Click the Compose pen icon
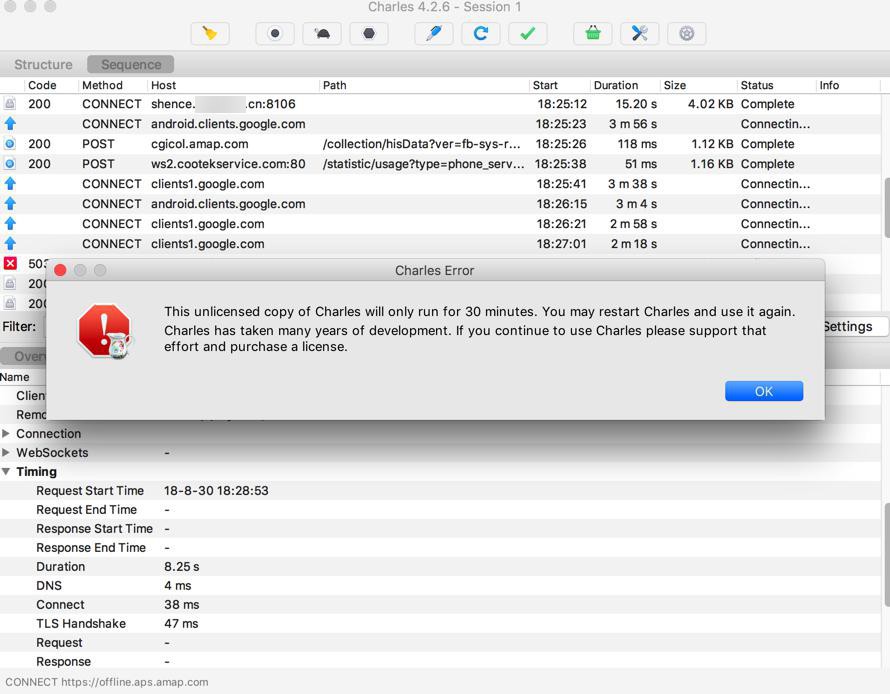 tap(434, 33)
